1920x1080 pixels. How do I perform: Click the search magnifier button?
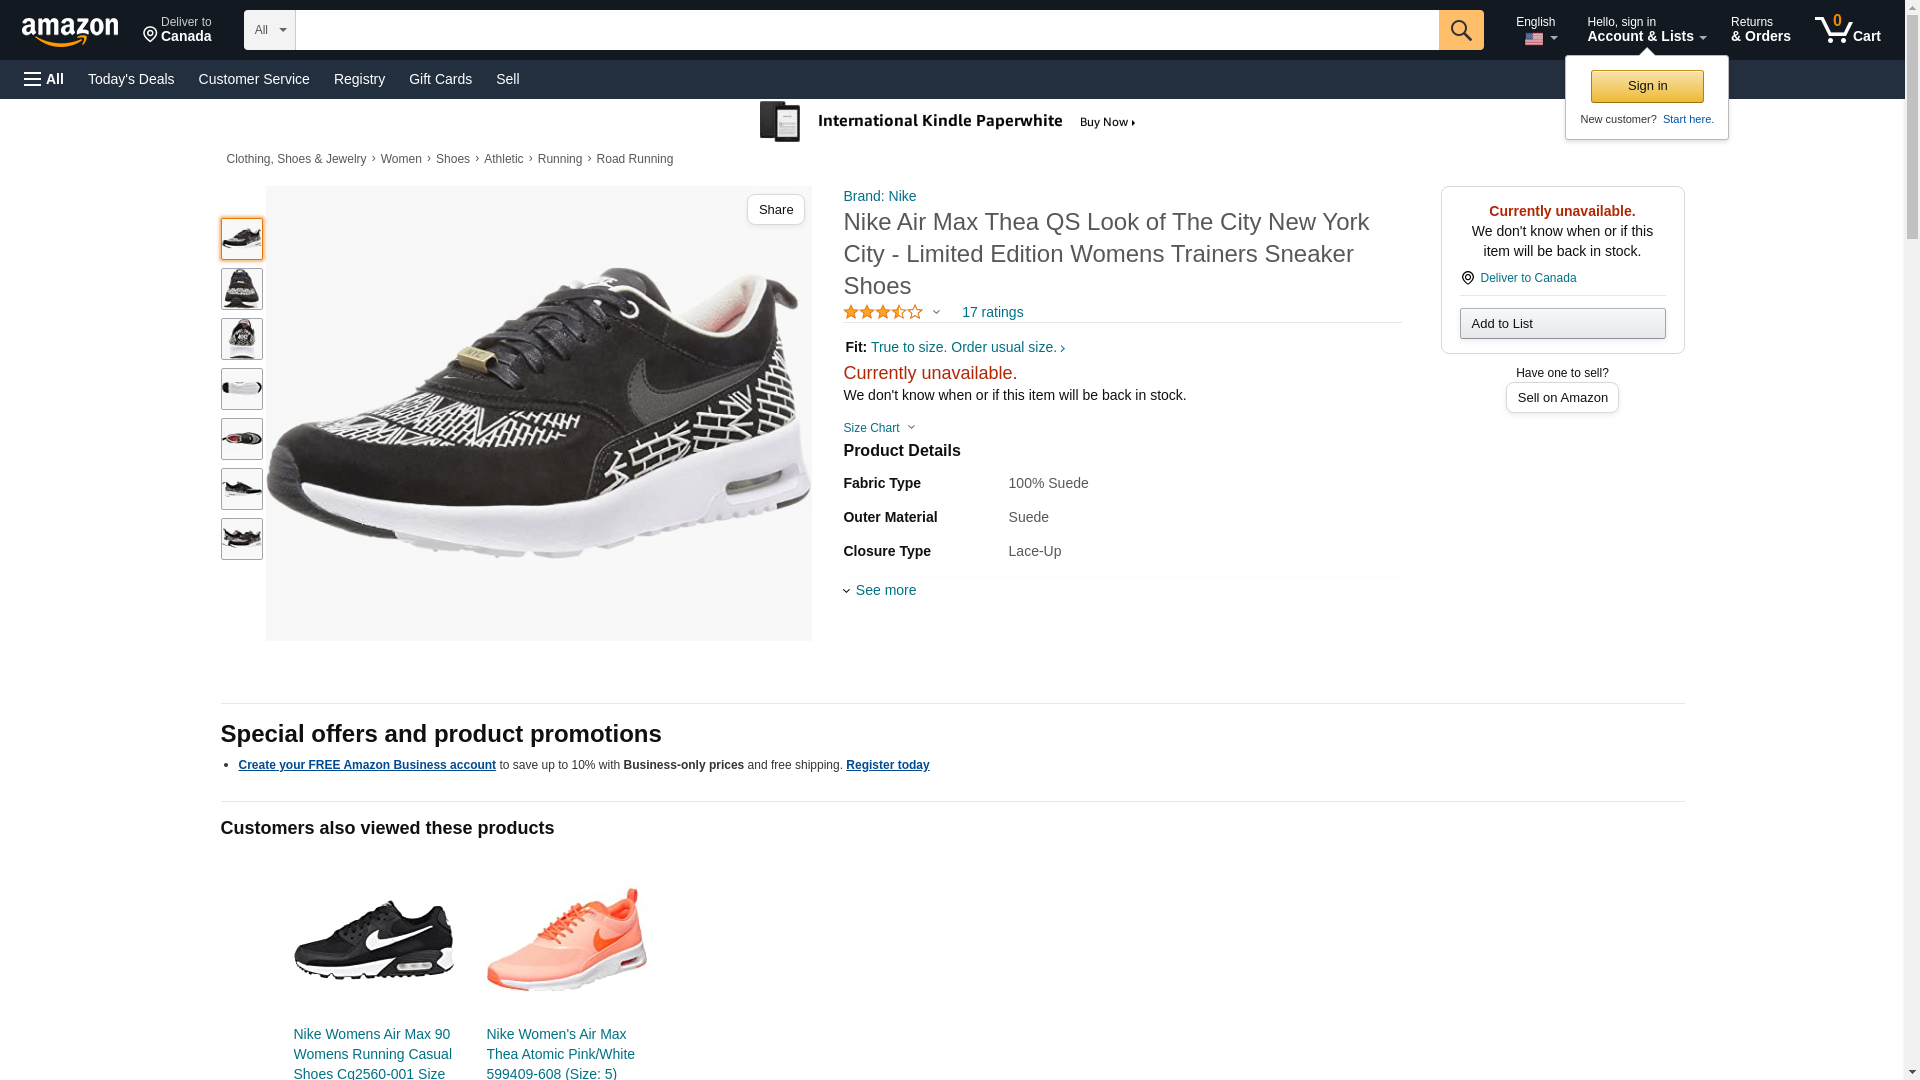[x=1461, y=30]
